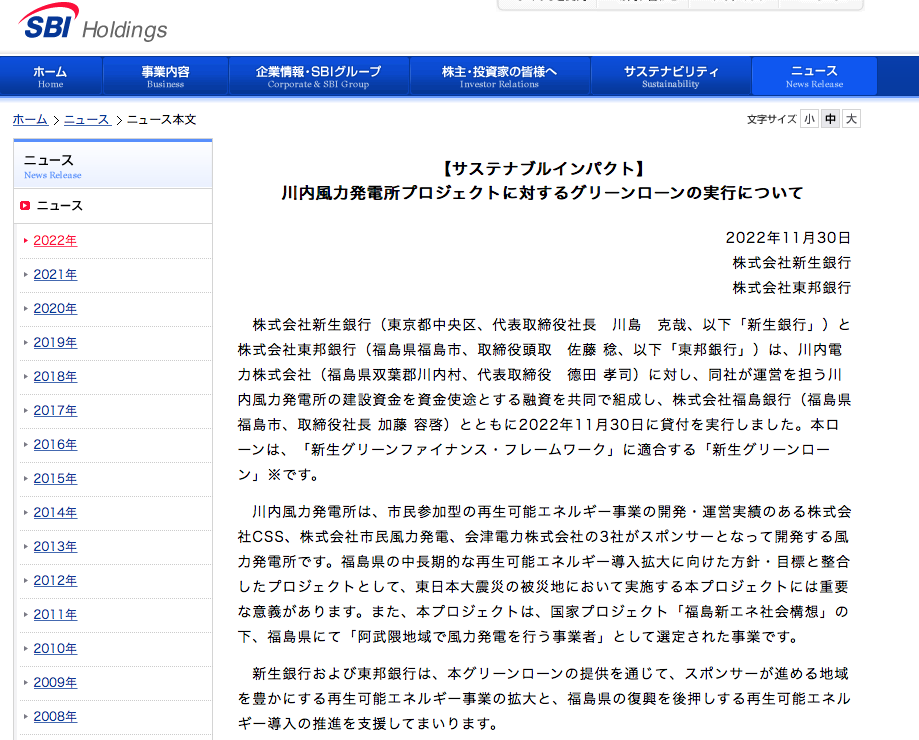Open 2012年 news archive link
Screen dimensions: 919x740
point(55,581)
